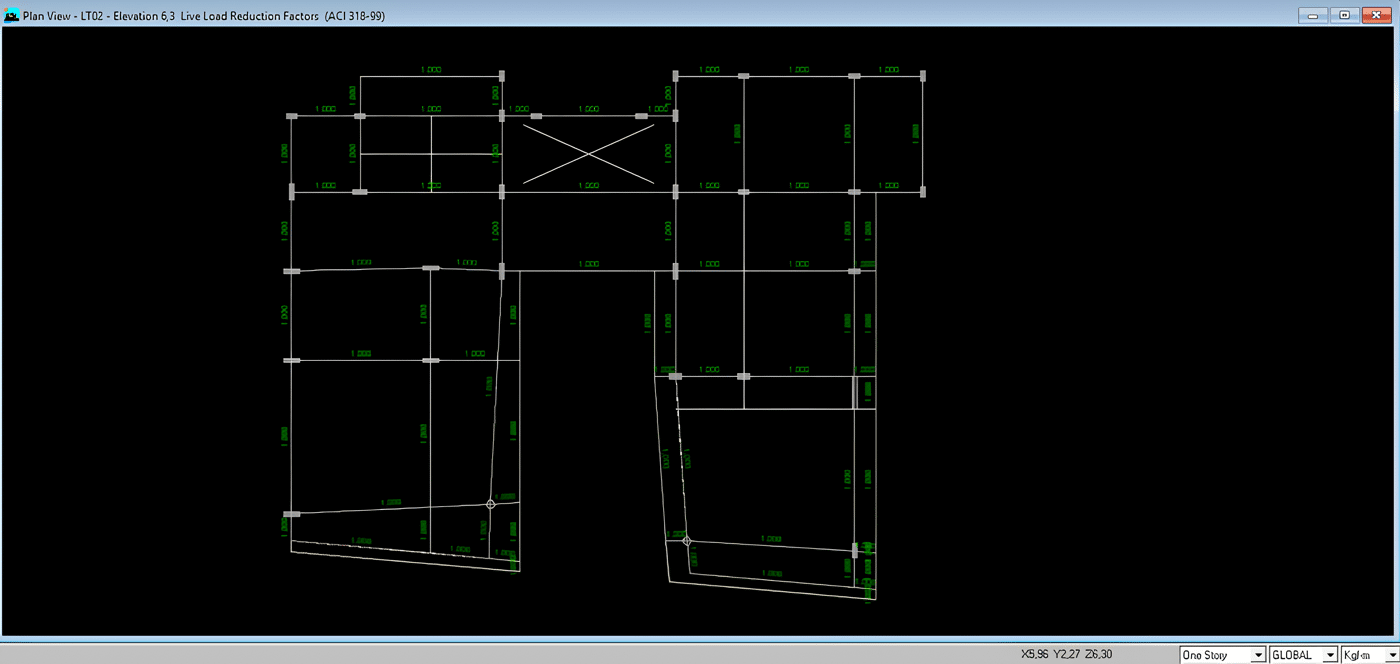This screenshot has height=664, width=1400.
Task: Close the Plan View window
Action: click(1376, 15)
